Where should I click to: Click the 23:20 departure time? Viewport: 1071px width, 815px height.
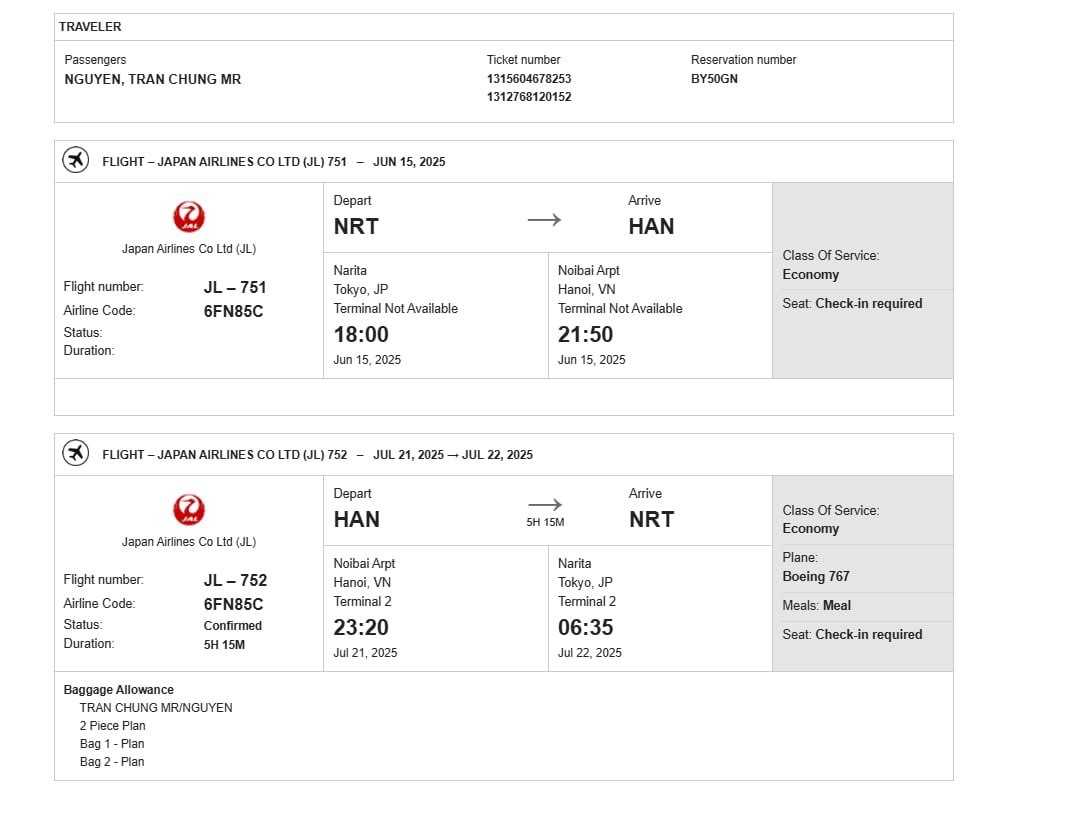coord(361,627)
